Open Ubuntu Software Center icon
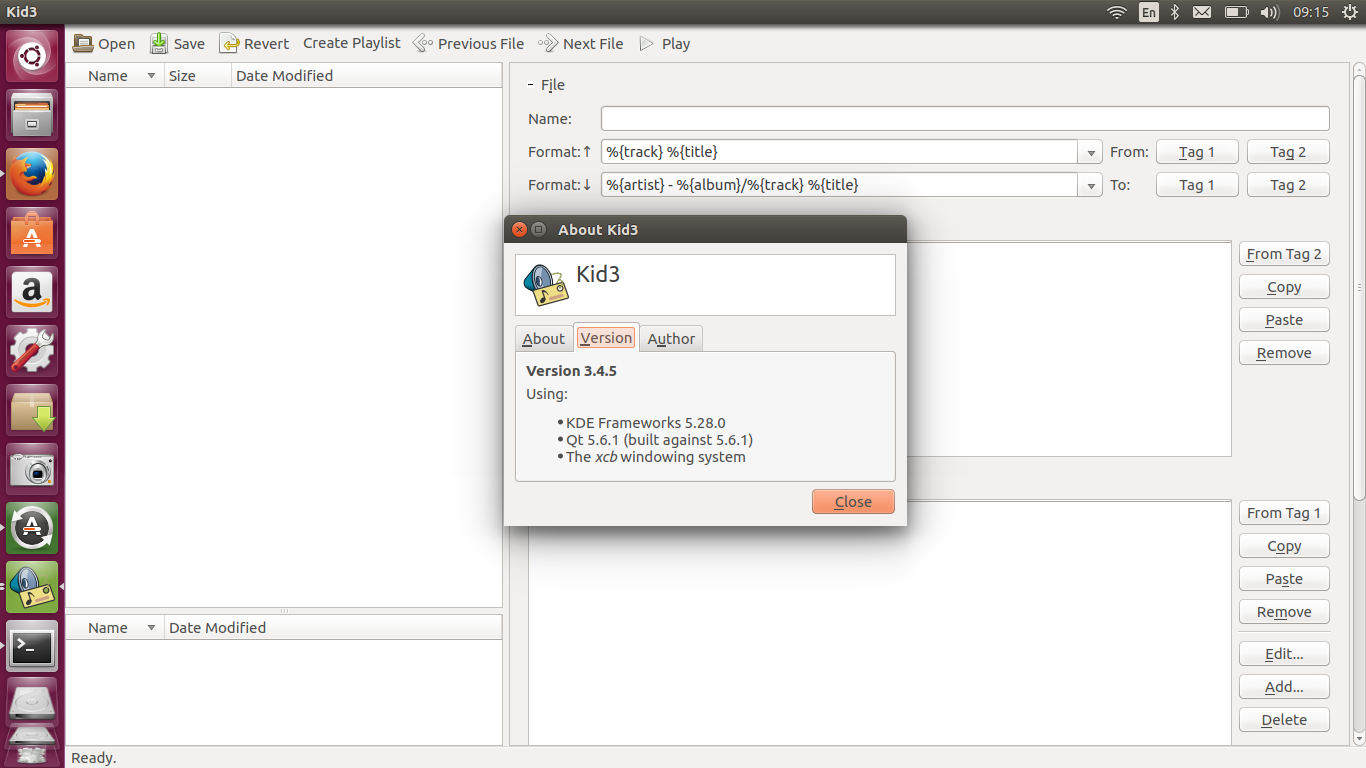Screen dimensions: 1366x768 32,233
